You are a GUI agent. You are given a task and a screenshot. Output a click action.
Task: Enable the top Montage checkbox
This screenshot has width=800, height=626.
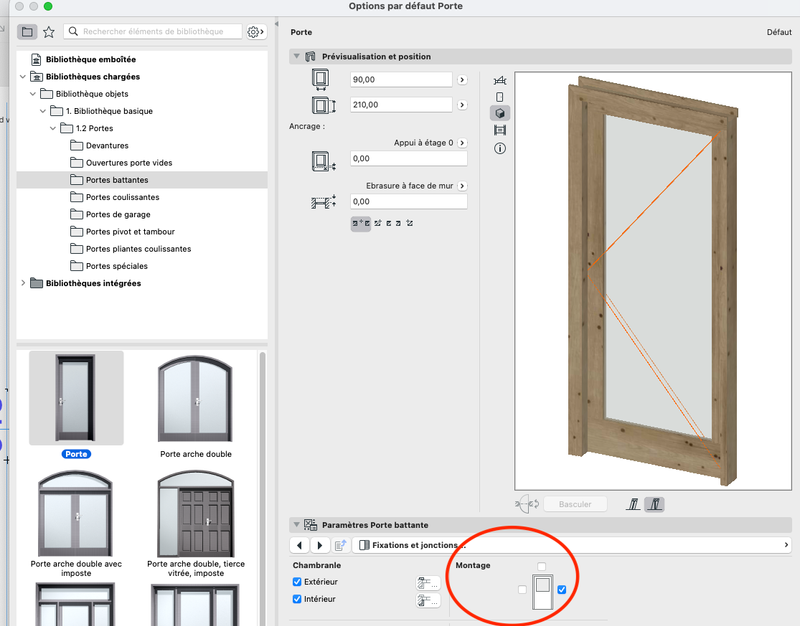[541, 566]
